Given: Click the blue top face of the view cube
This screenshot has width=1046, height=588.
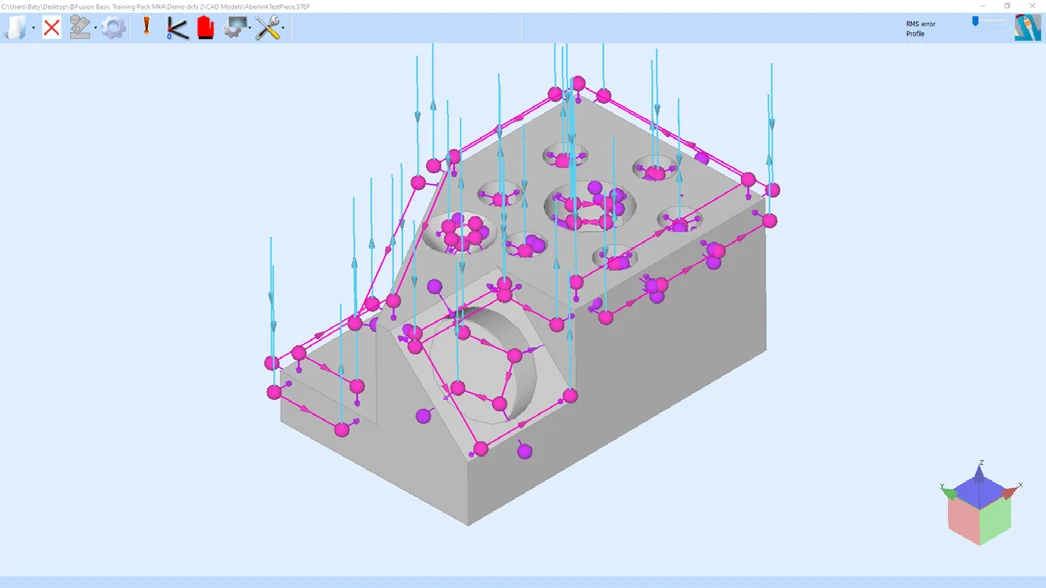Looking at the screenshot, I should [x=979, y=493].
